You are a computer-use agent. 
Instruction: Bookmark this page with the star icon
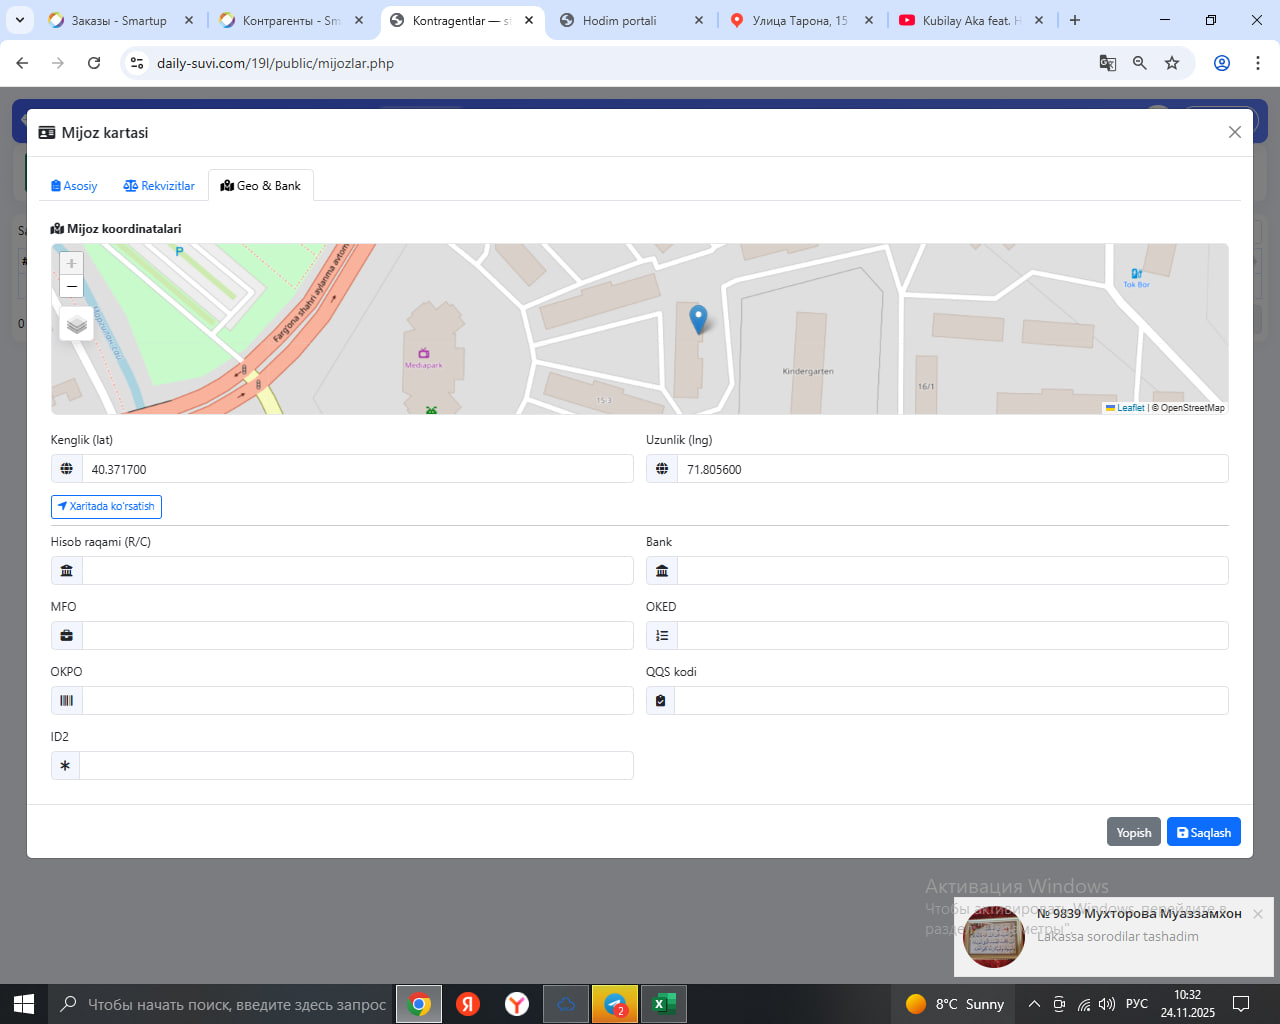coord(1172,63)
